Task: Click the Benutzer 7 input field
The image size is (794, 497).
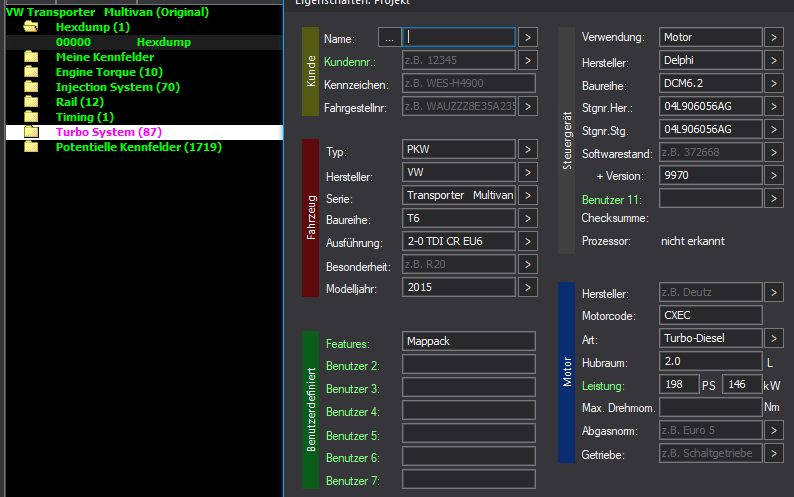Action: point(468,479)
